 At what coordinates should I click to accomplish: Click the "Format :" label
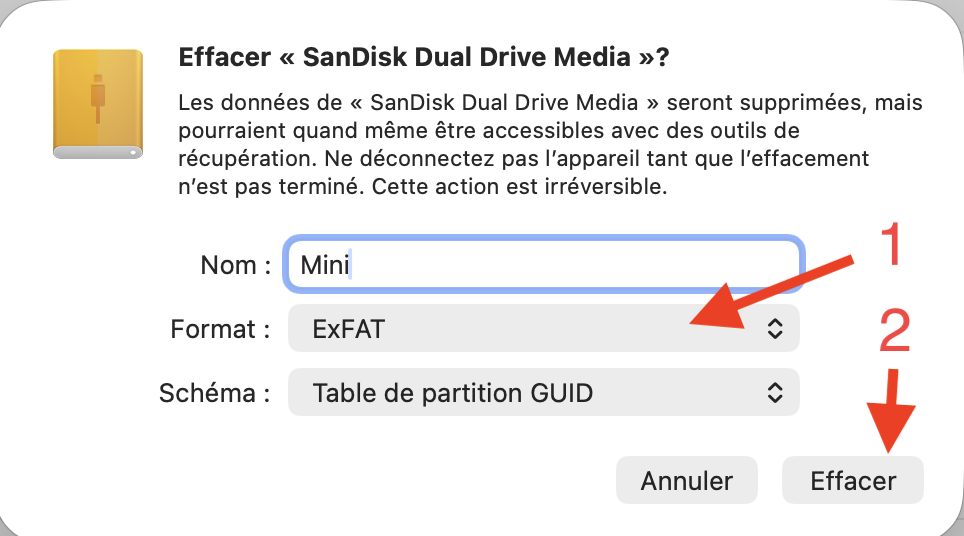coord(220,330)
